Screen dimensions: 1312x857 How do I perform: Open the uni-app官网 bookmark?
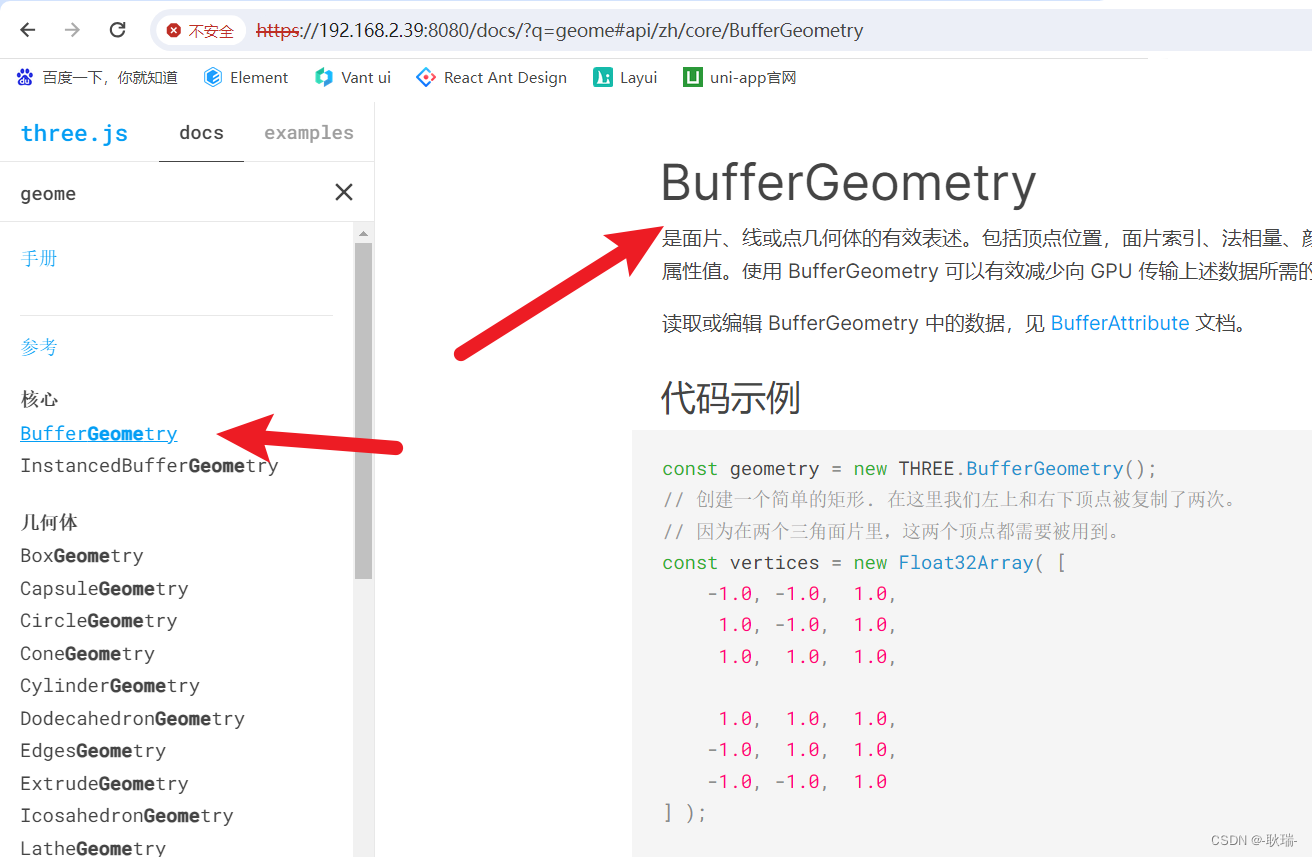click(x=739, y=77)
